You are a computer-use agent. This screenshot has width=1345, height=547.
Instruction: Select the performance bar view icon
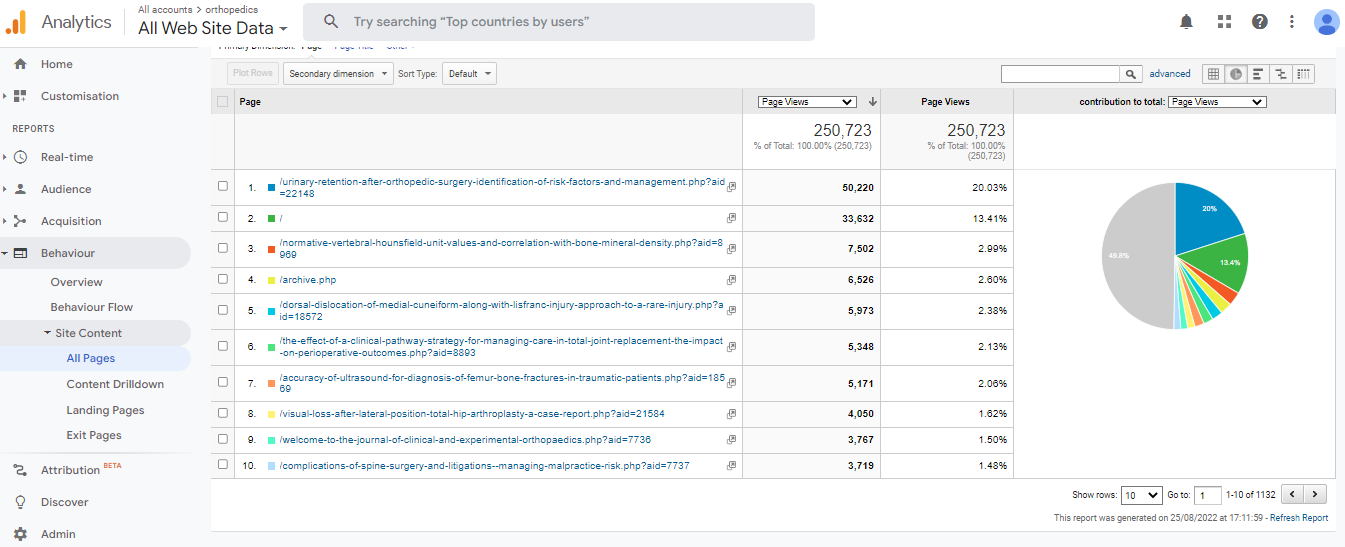(1258, 74)
